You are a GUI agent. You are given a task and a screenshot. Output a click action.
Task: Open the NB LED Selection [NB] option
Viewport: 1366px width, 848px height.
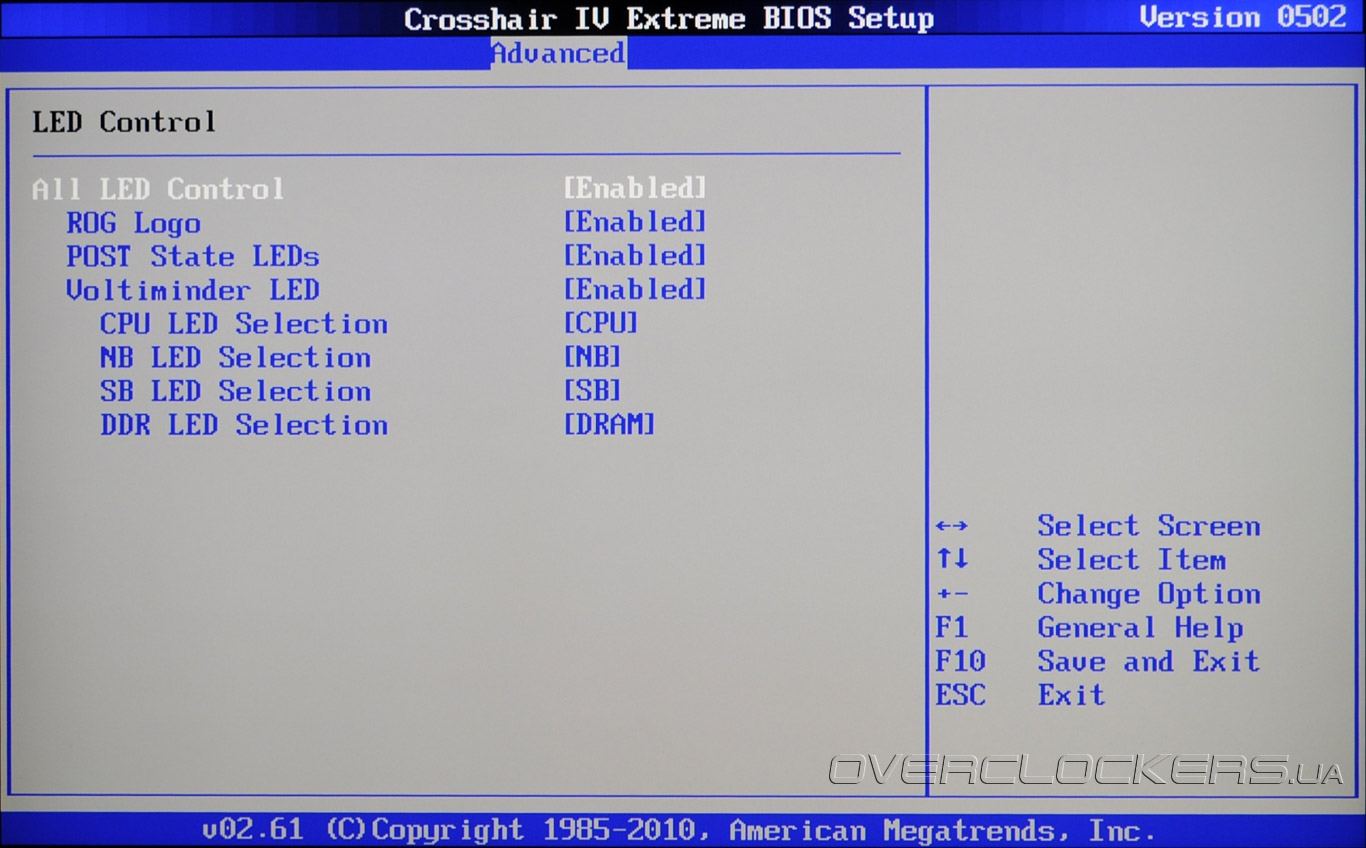[x=593, y=358]
